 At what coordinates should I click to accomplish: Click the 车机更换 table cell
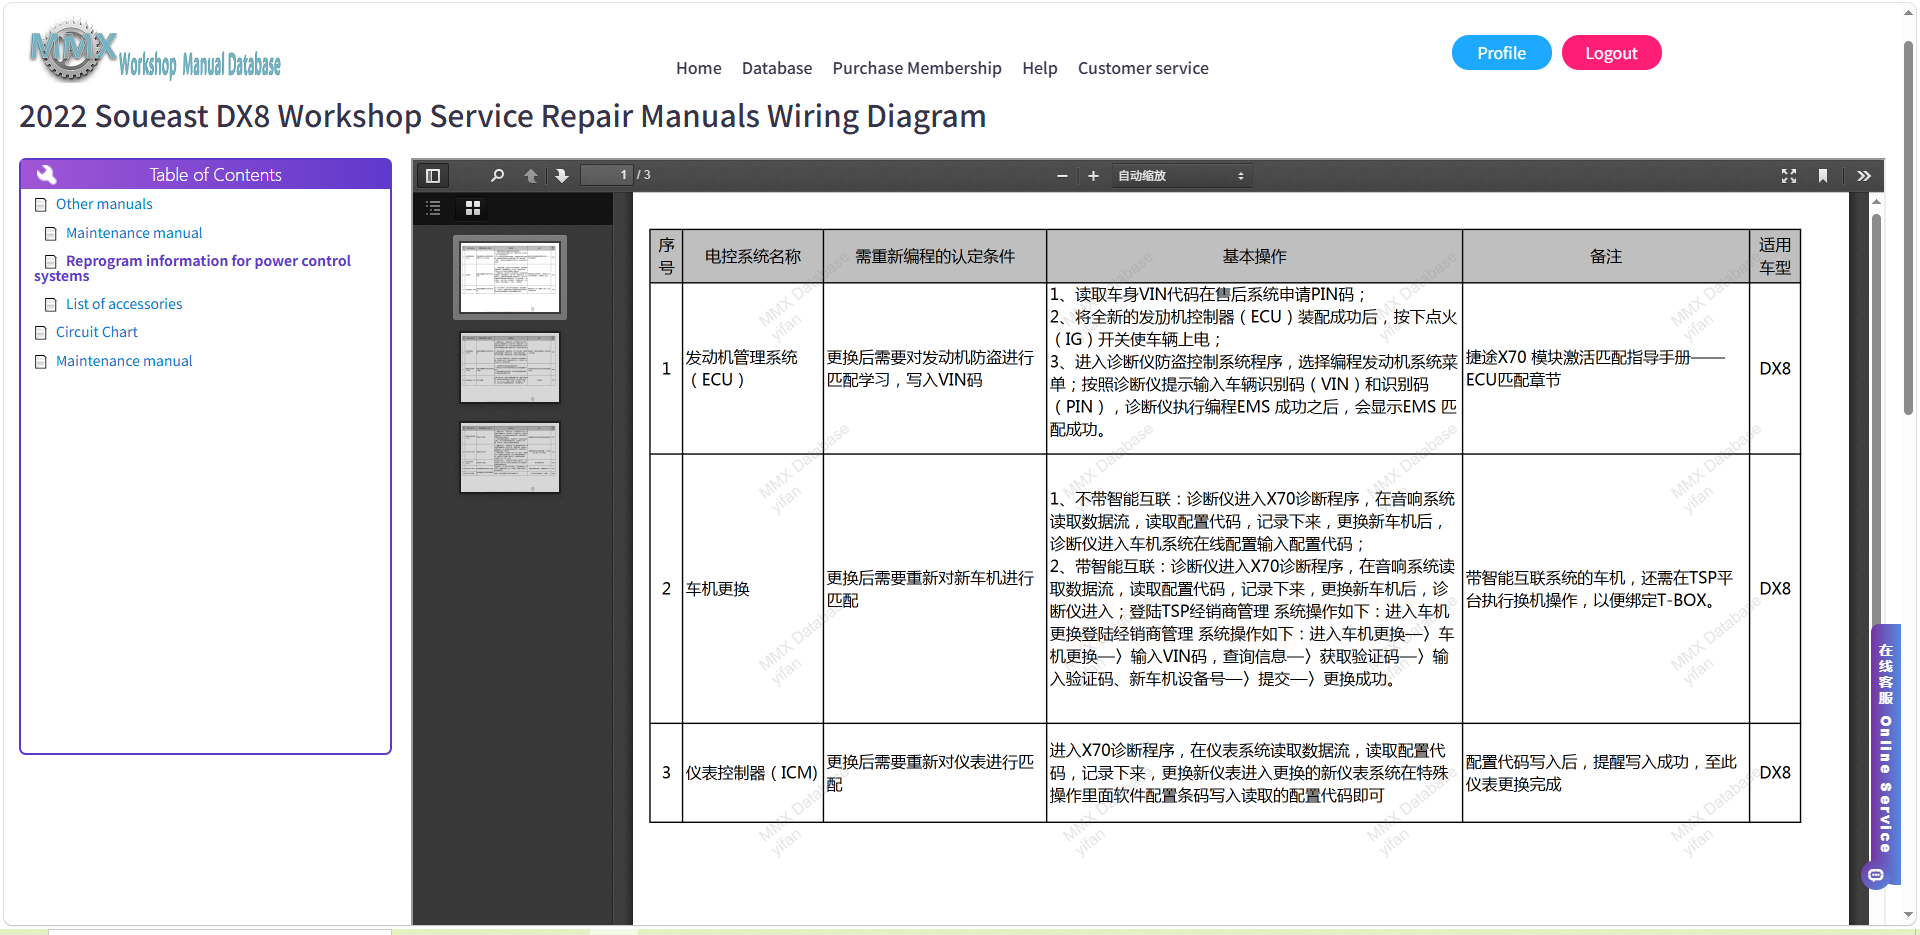click(x=753, y=589)
